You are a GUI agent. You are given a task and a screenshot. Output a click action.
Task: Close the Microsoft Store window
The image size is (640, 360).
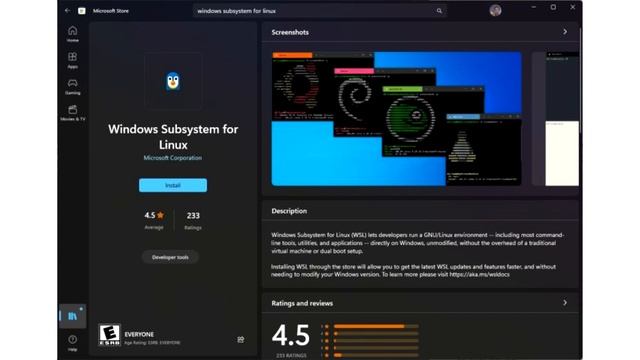click(x=573, y=7)
